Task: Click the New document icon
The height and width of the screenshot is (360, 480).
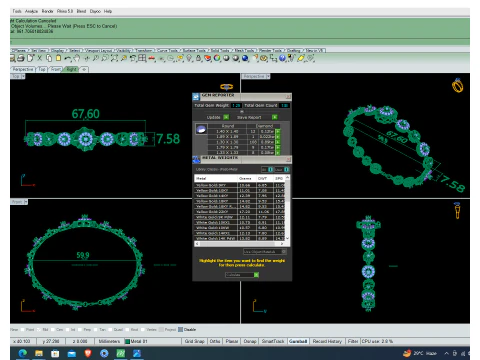Action: point(30,58)
